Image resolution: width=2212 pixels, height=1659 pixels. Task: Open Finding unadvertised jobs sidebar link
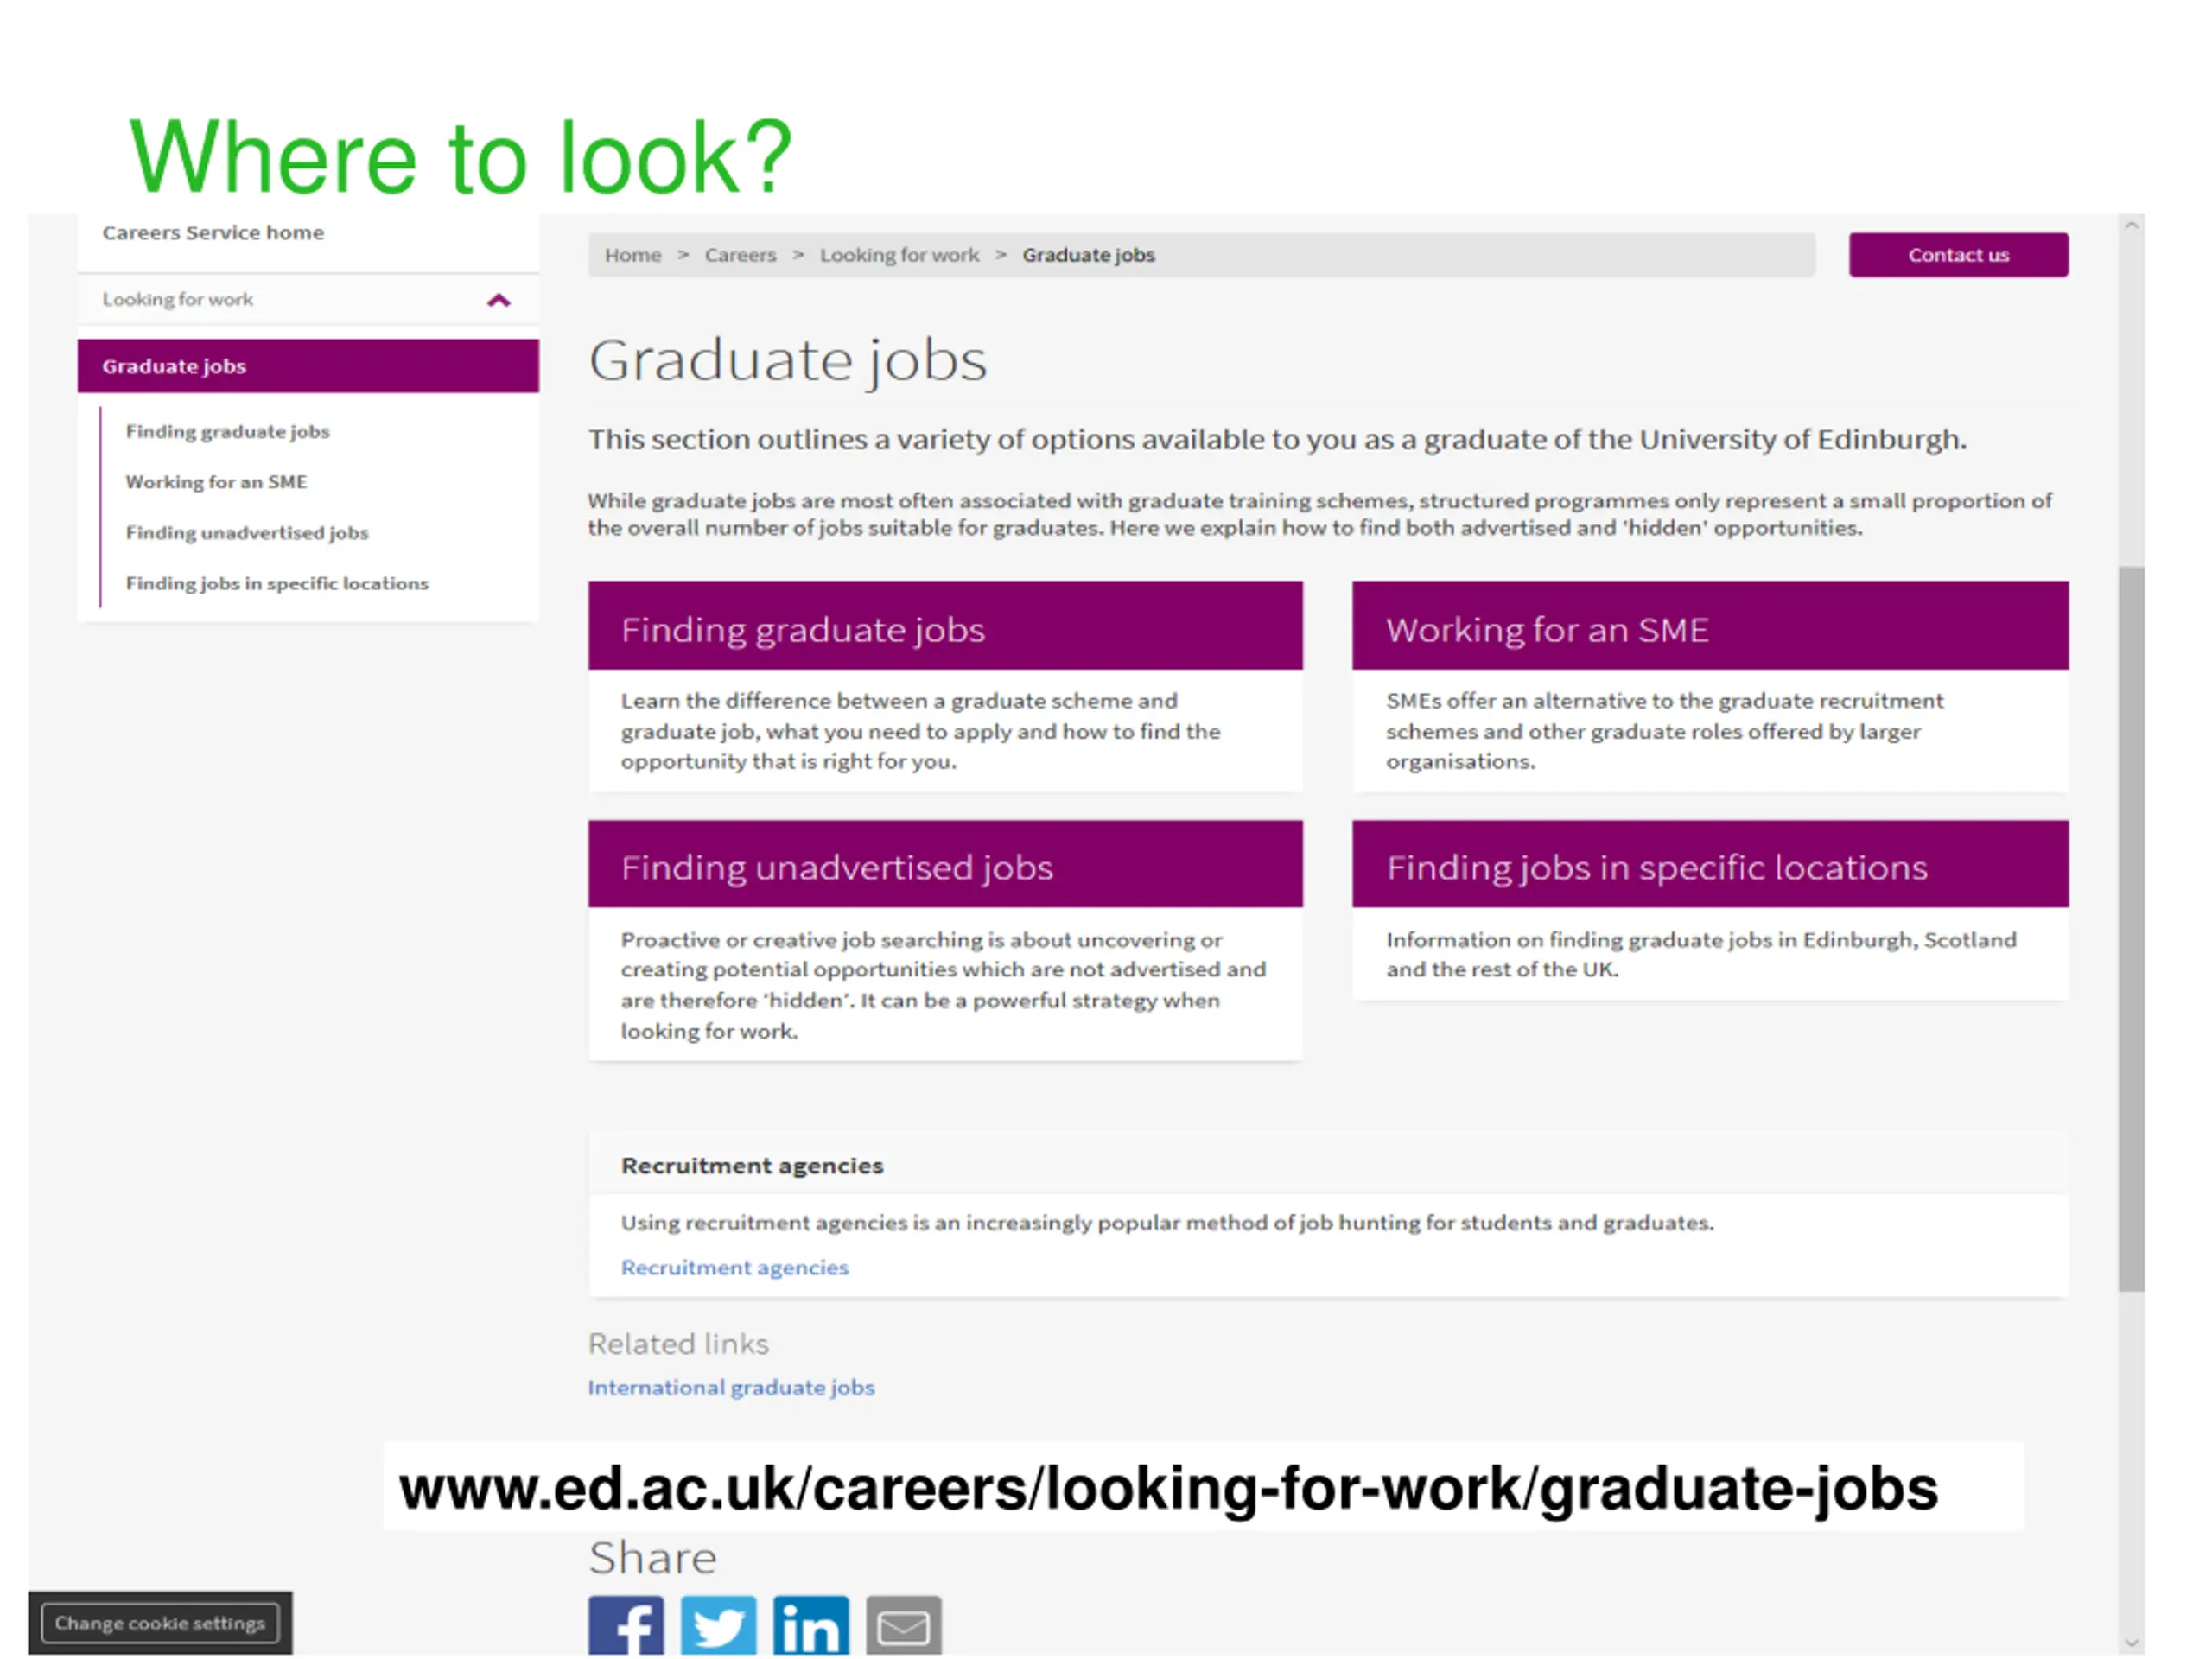(247, 533)
